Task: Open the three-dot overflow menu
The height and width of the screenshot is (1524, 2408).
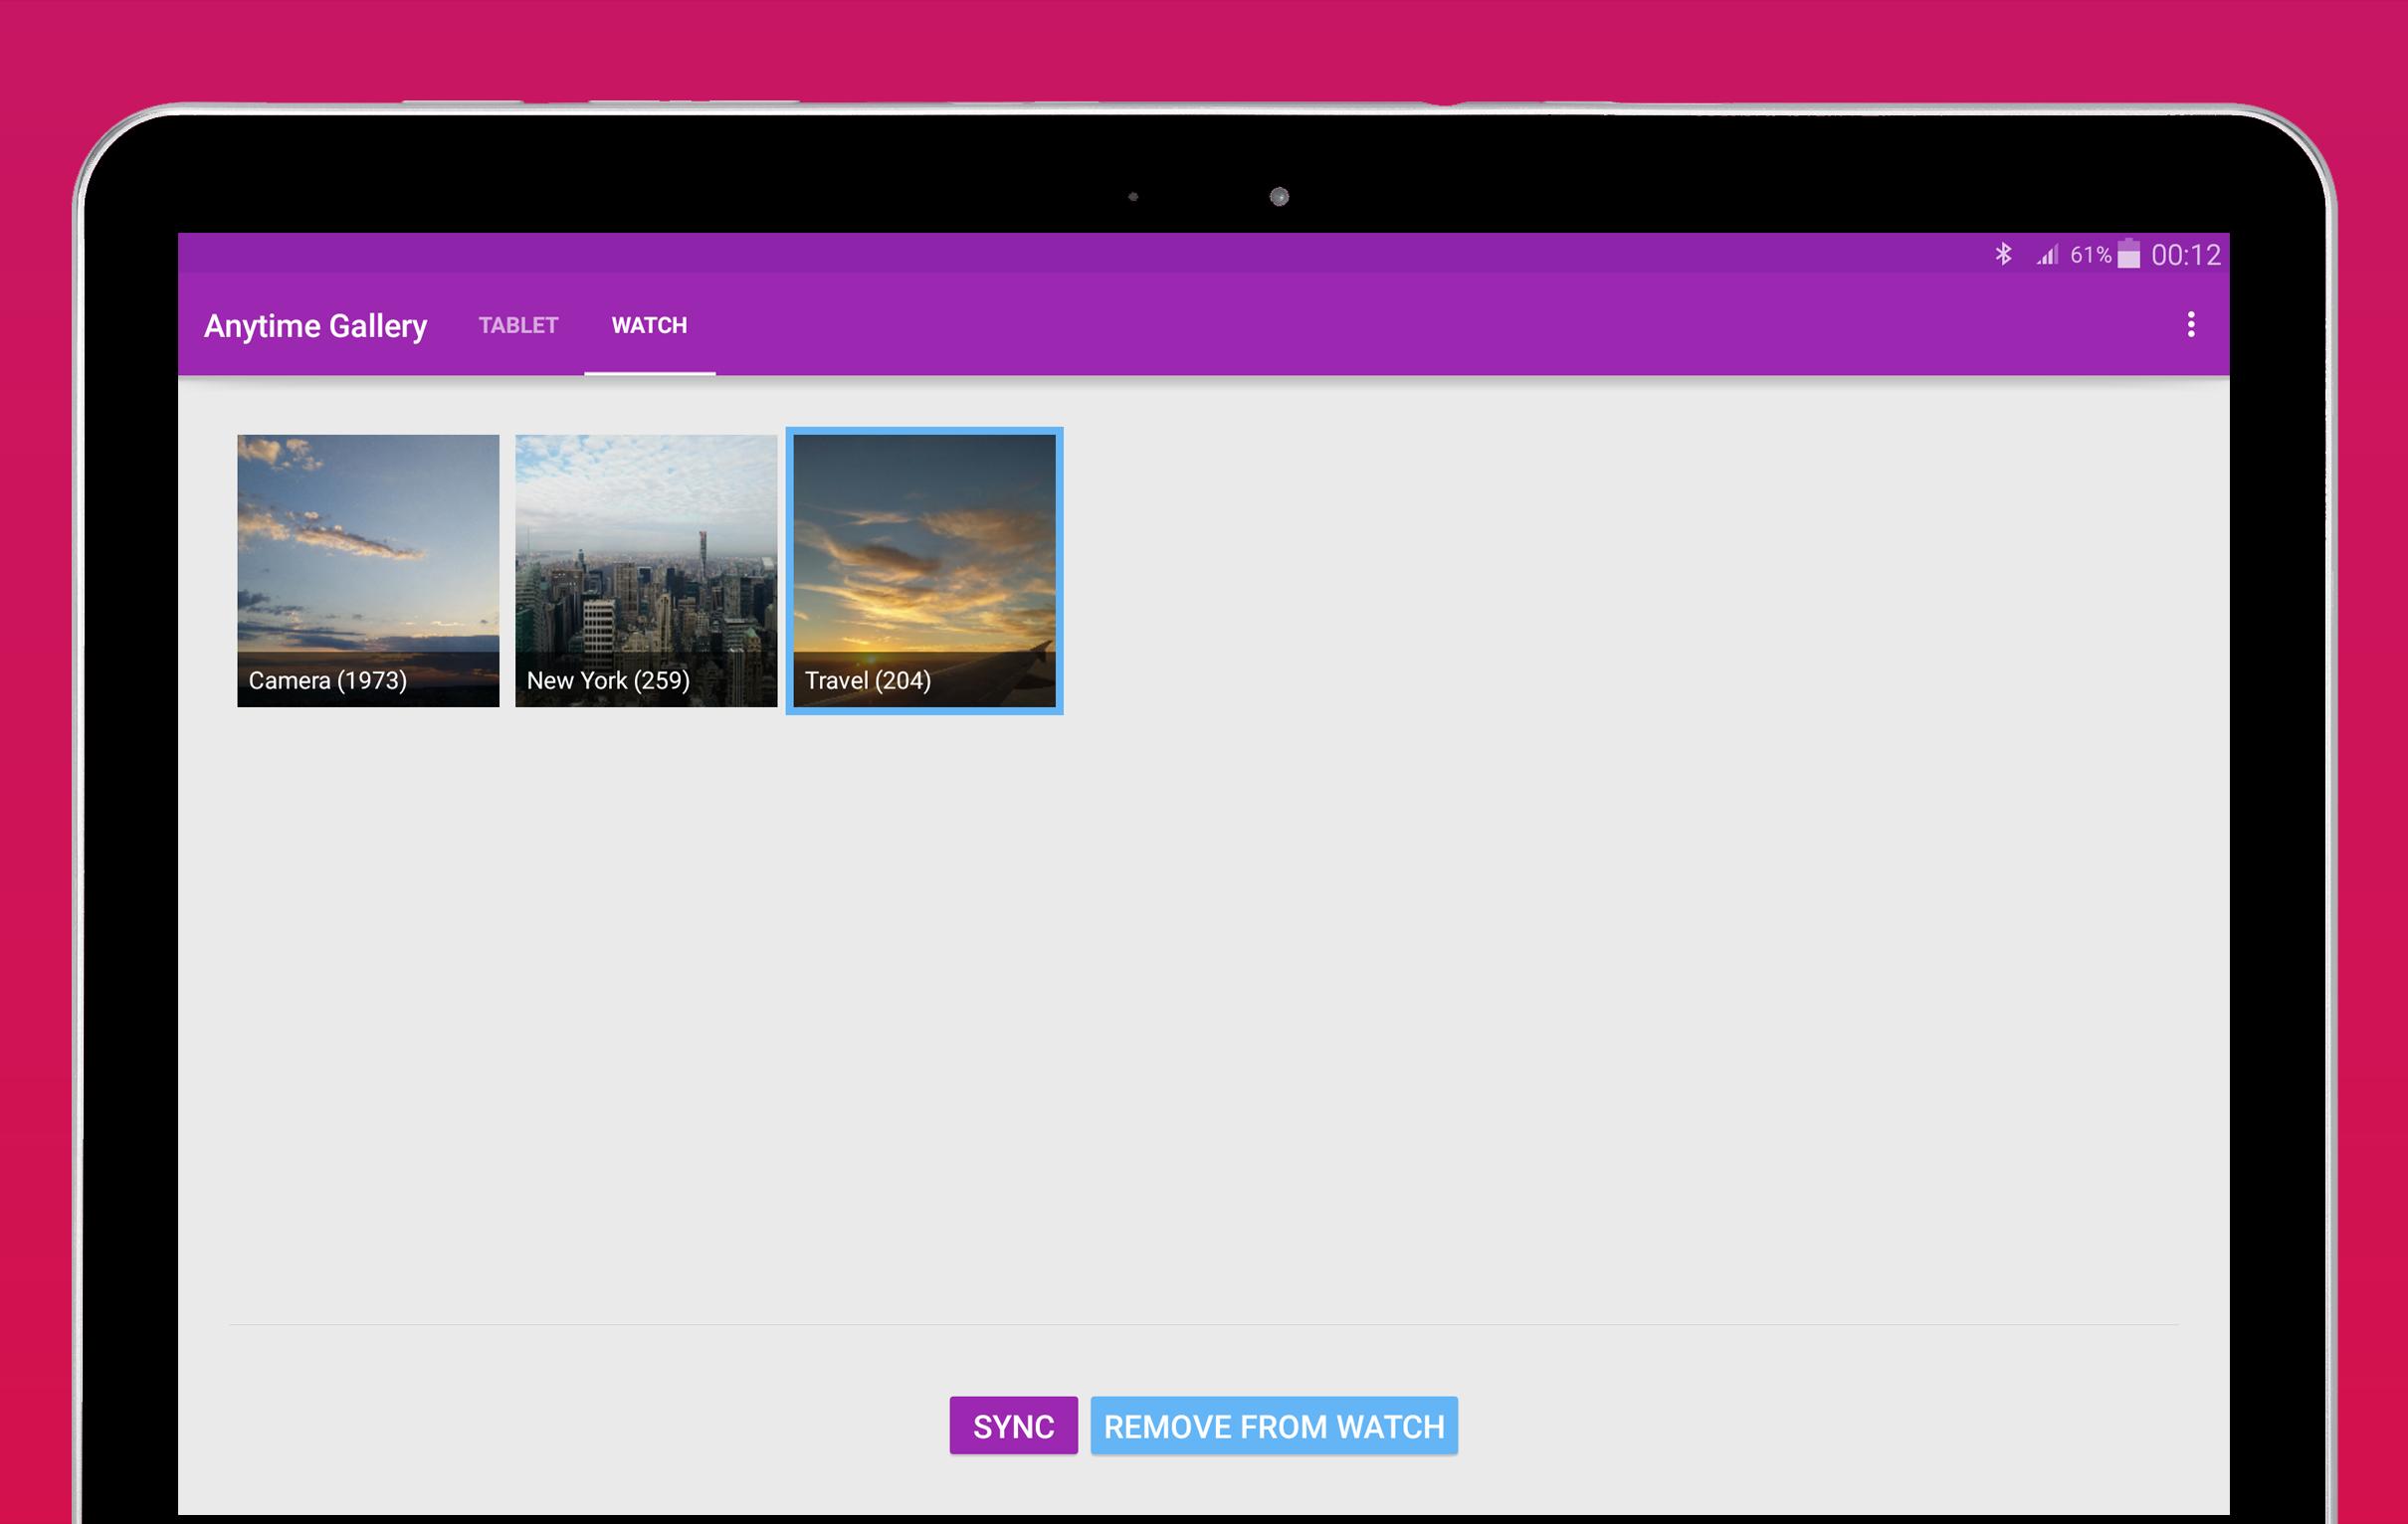Action: pos(2190,324)
